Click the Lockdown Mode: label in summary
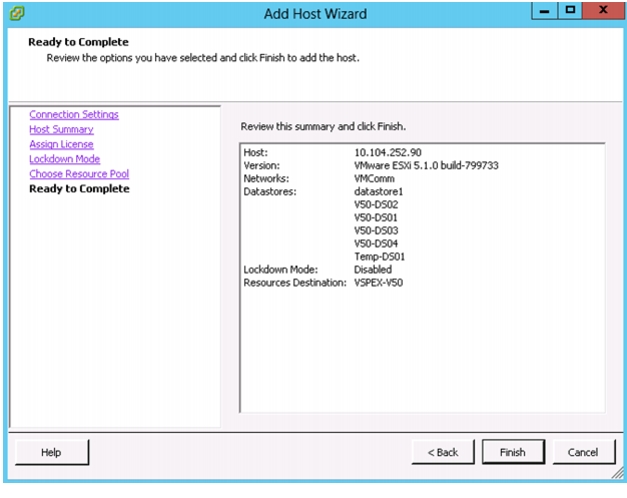This screenshot has height=498, width=627. tap(281, 270)
